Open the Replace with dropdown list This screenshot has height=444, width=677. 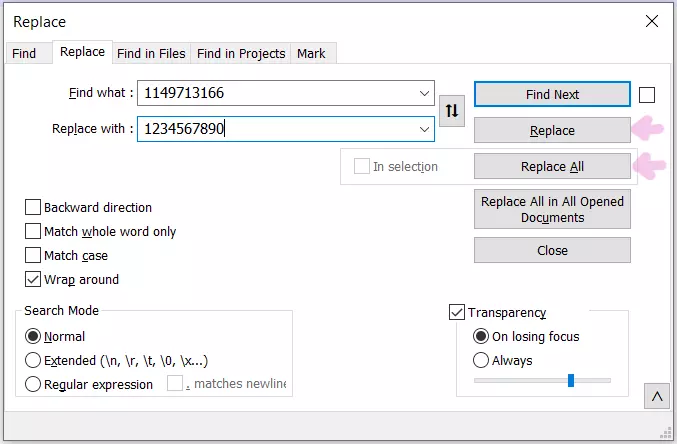(x=424, y=129)
